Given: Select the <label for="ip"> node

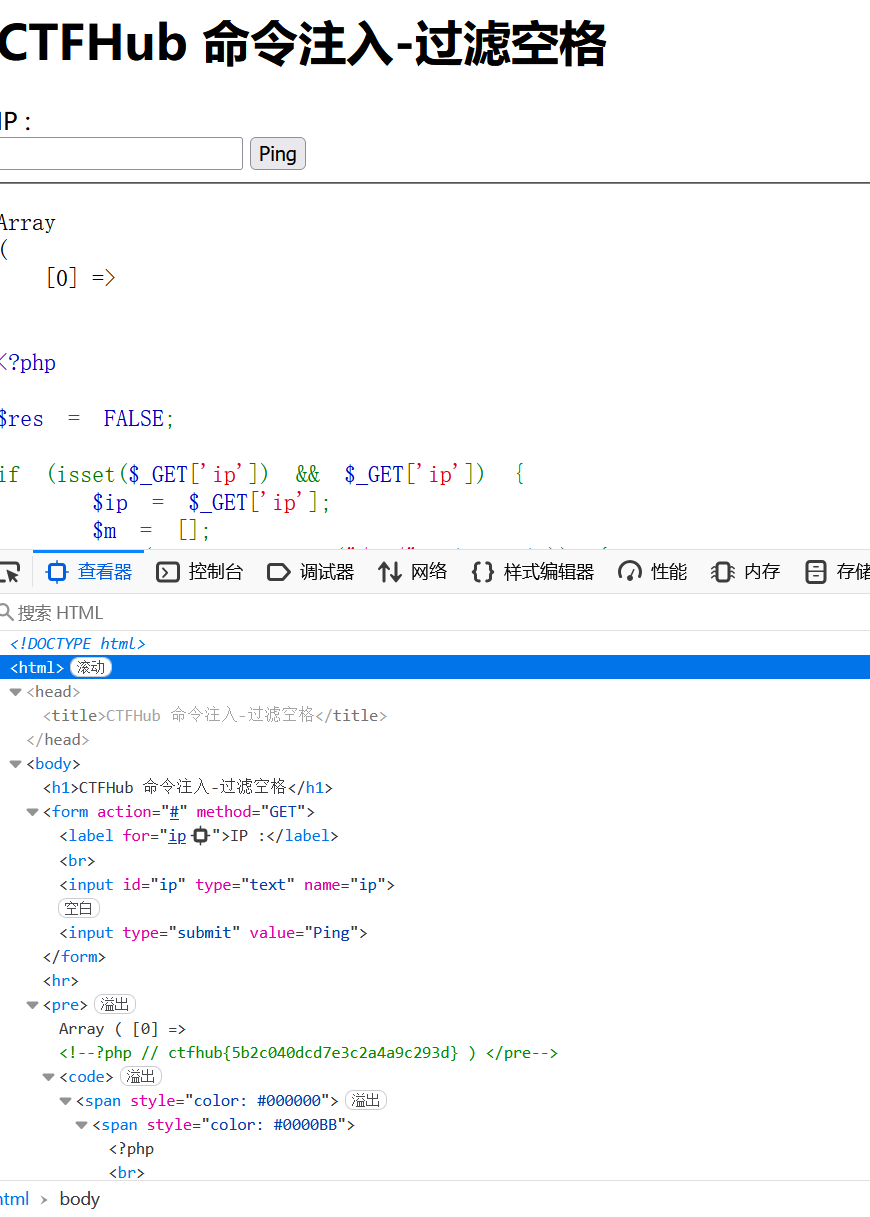Looking at the screenshot, I should click(x=199, y=836).
